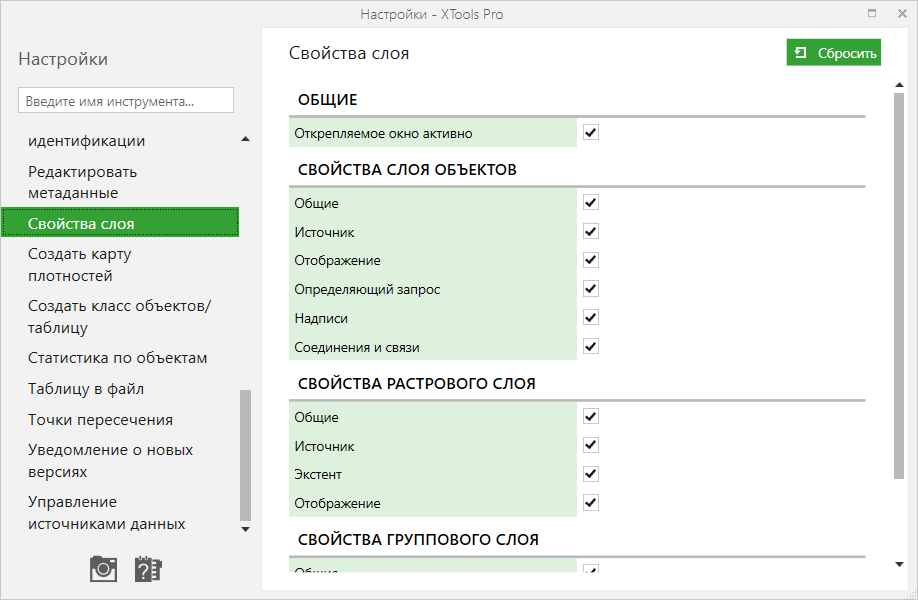Image resolution: width=918 pixels, height=600 pixels.
Task: Open Управление источниками данных item
Action: pyautogui.click(x=106, y=512)
